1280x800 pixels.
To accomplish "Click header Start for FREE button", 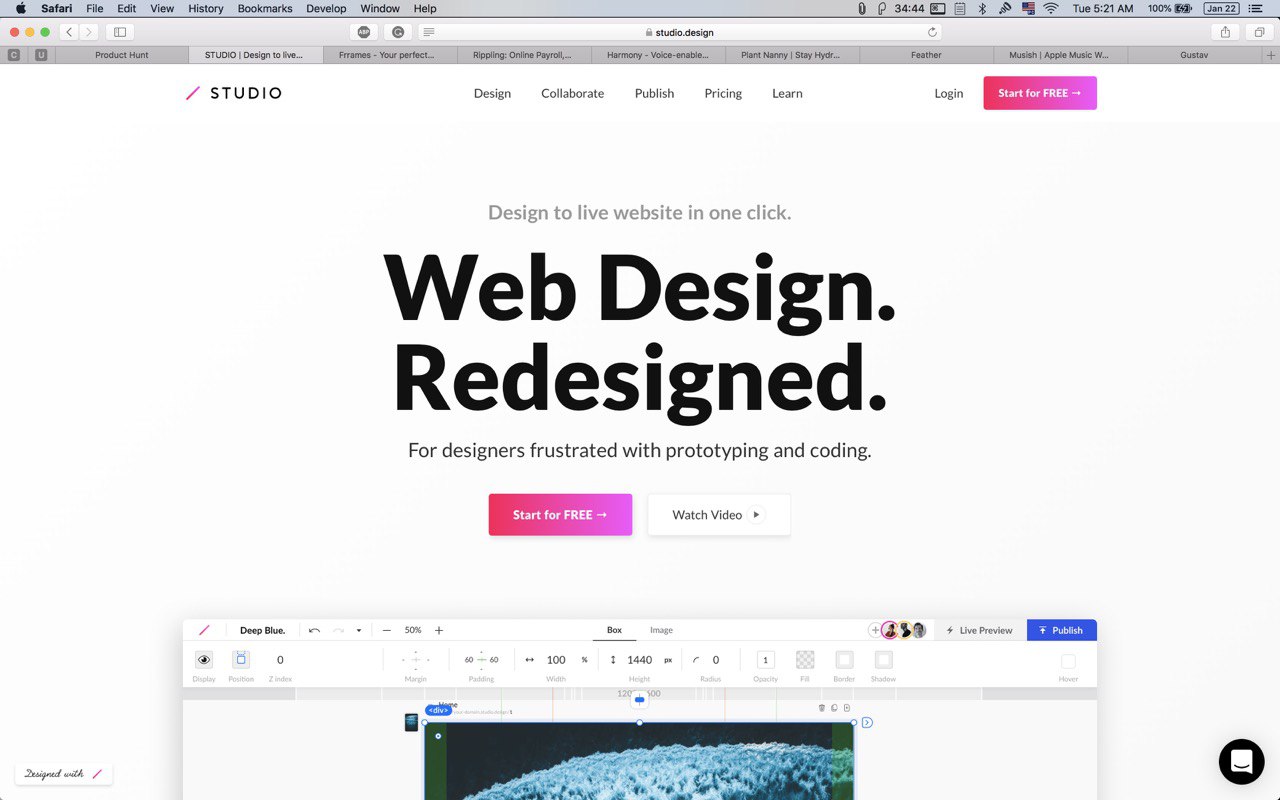I will click(1040, 93).
